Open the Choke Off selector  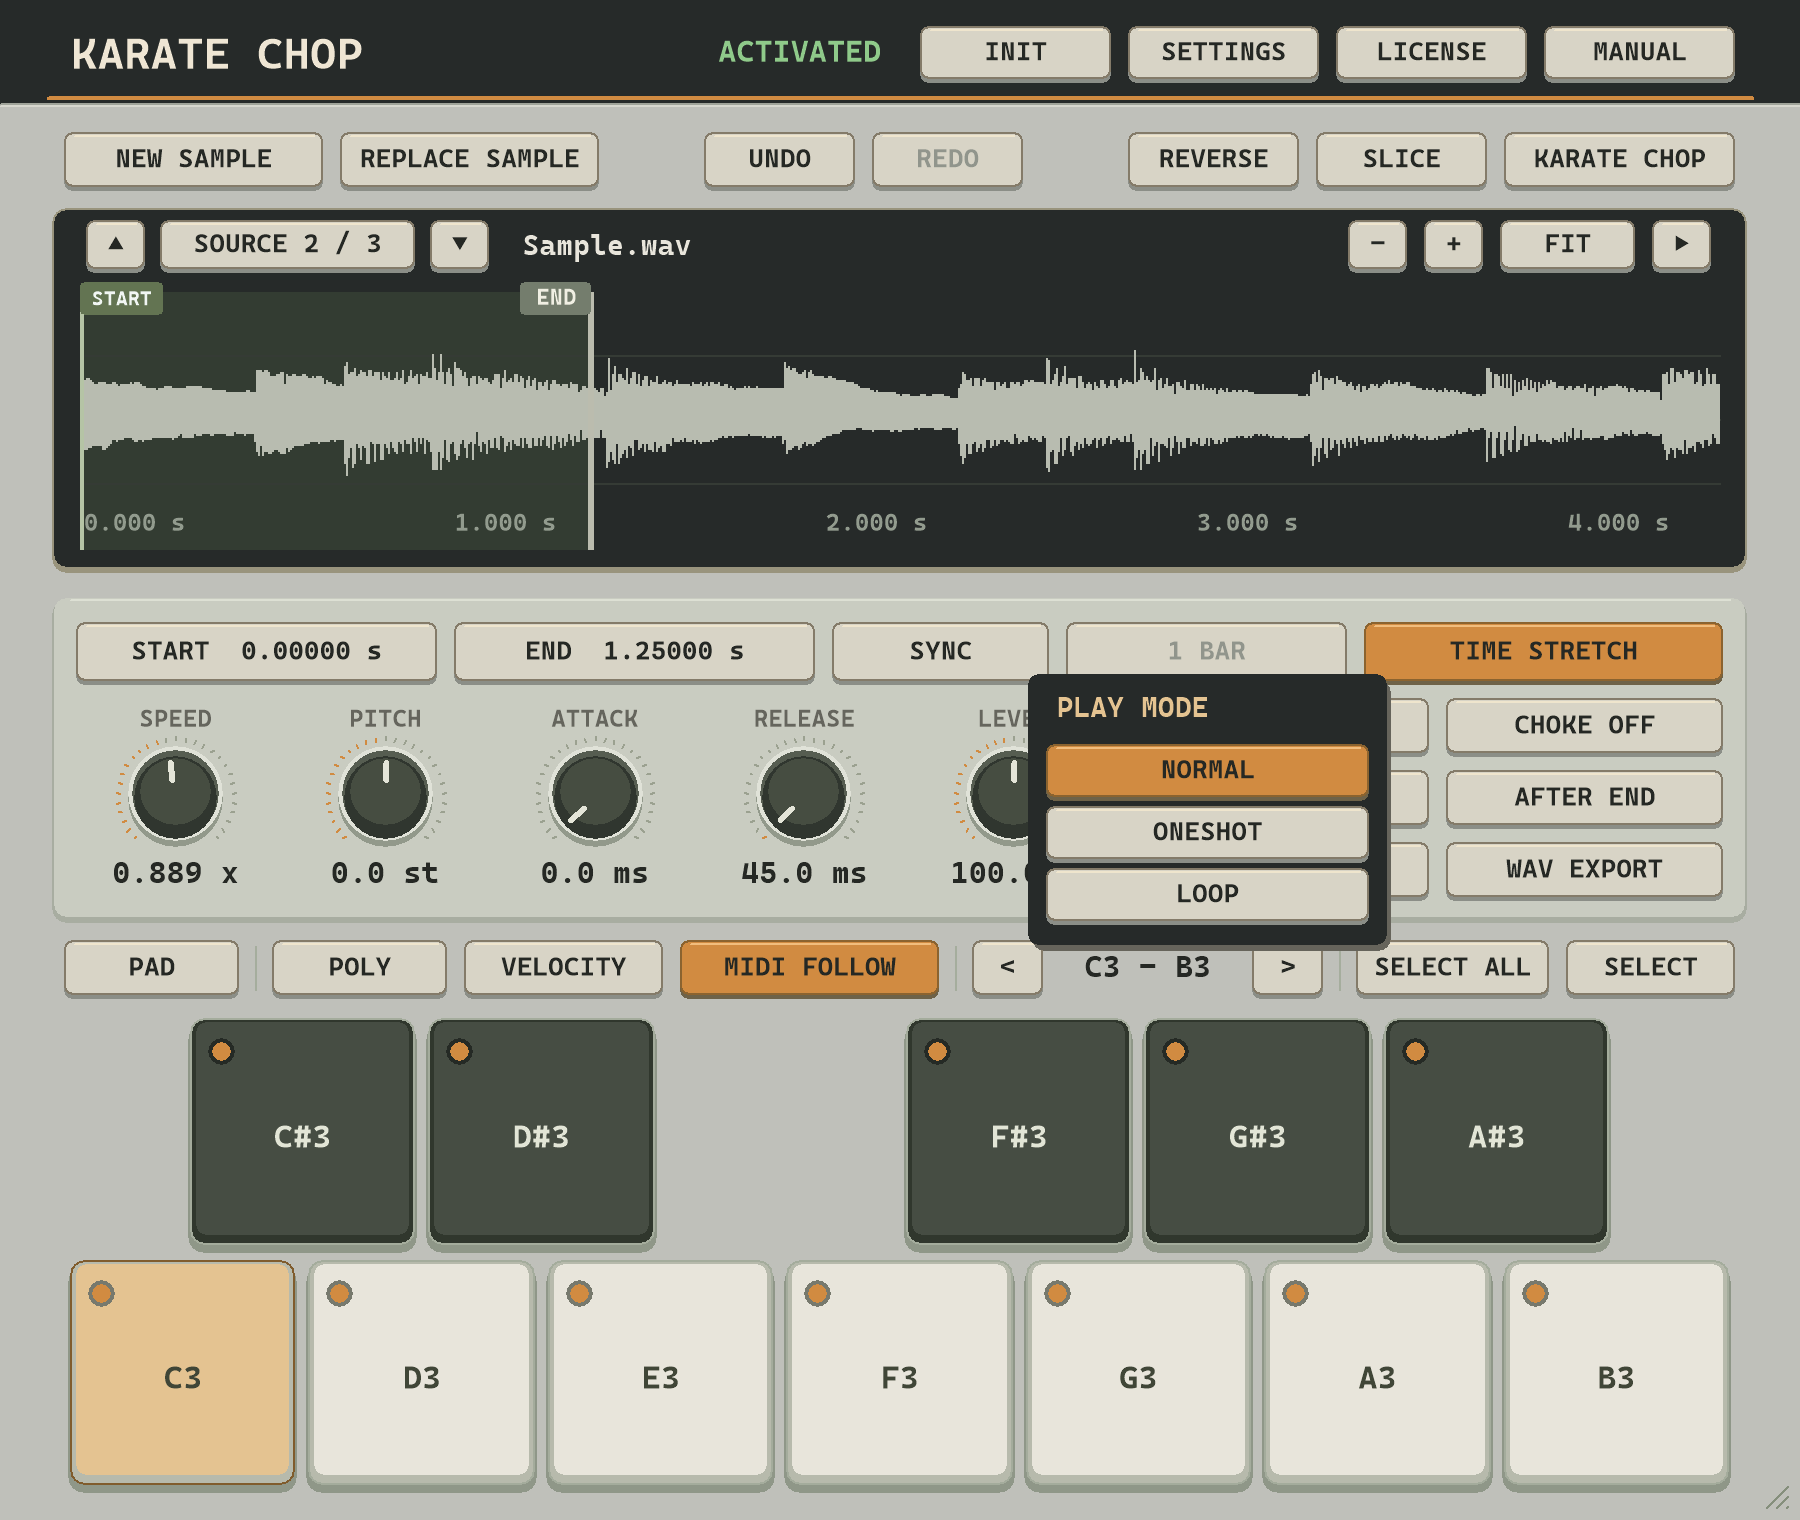pyautogui.click(x=1584, y=726)
